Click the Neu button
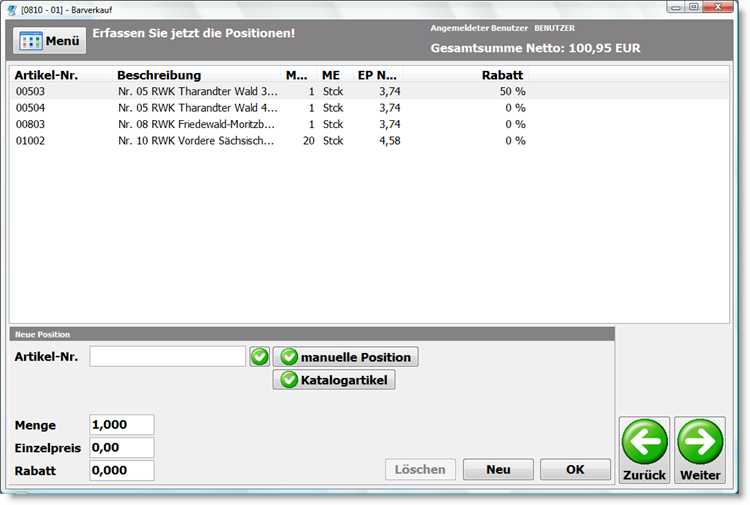Screen dimensions: 750x505 [x=498, y=470]
